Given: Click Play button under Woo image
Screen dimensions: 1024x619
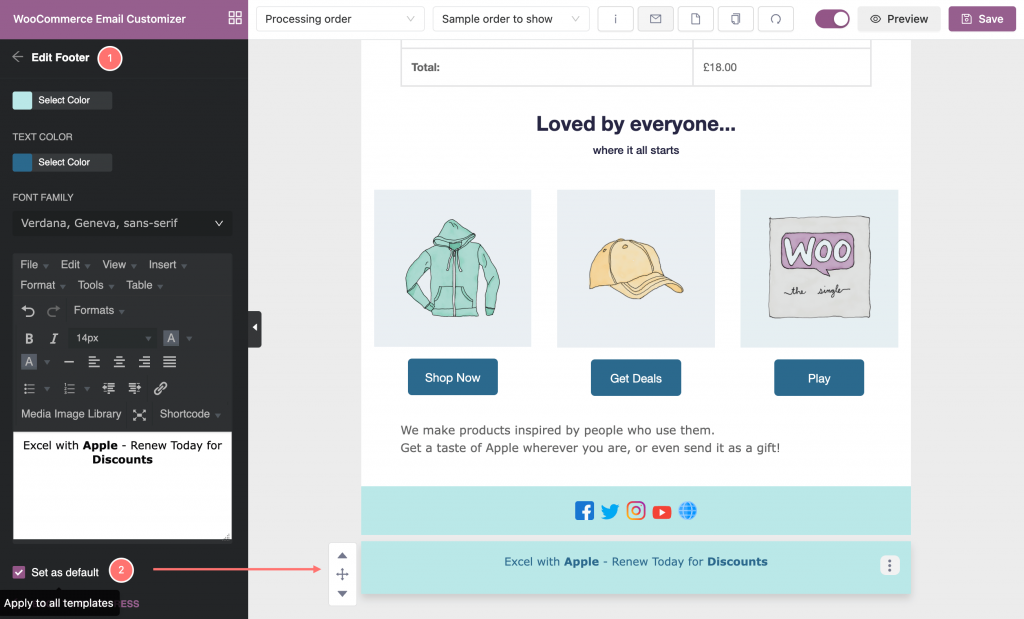Looking at the screenshot, I should point(819,377).
